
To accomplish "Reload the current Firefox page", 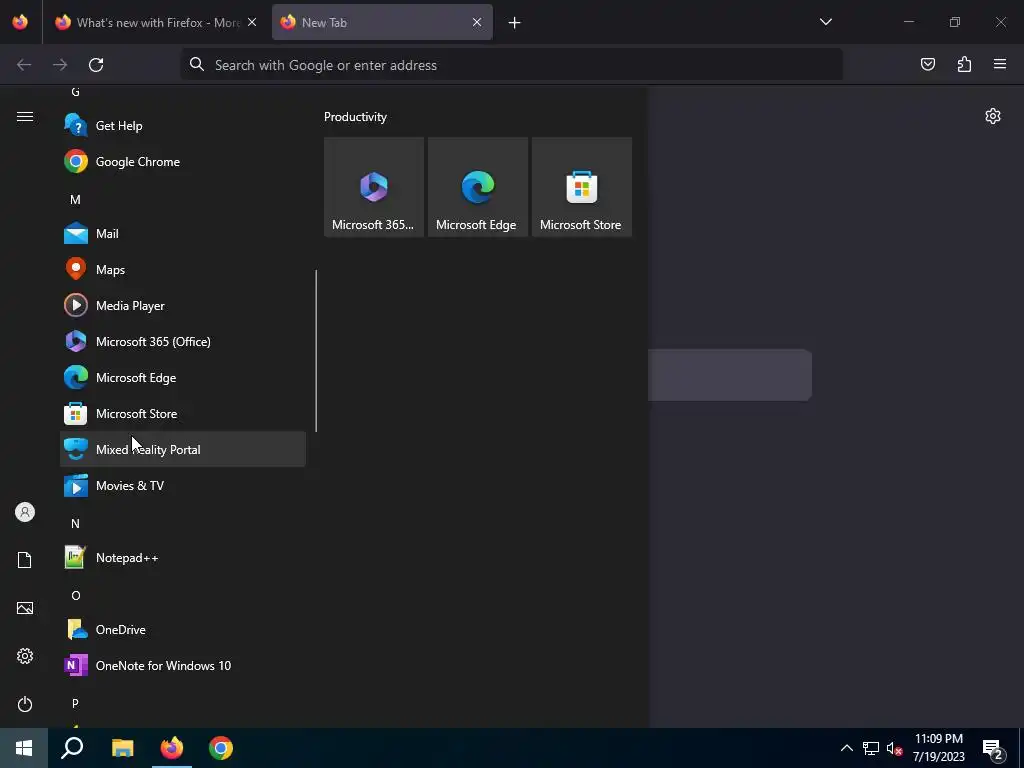I will [x=96, y=65].
